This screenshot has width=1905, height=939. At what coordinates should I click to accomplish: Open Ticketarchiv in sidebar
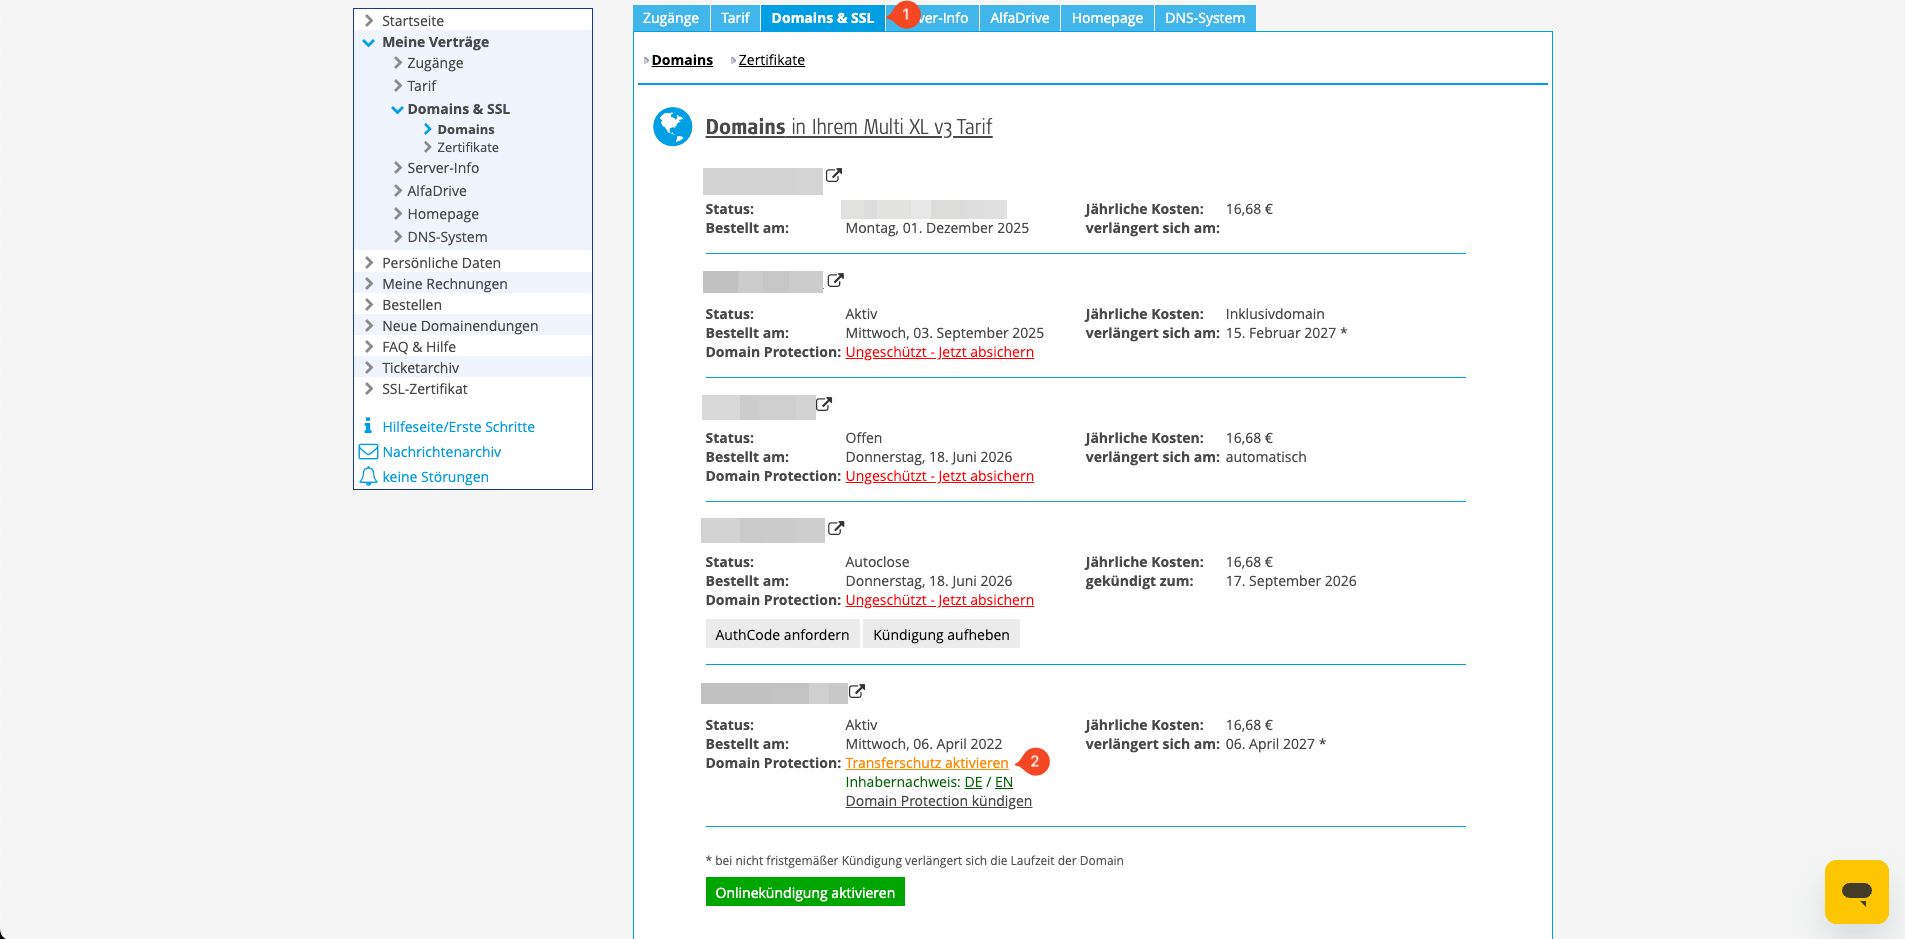421,368
